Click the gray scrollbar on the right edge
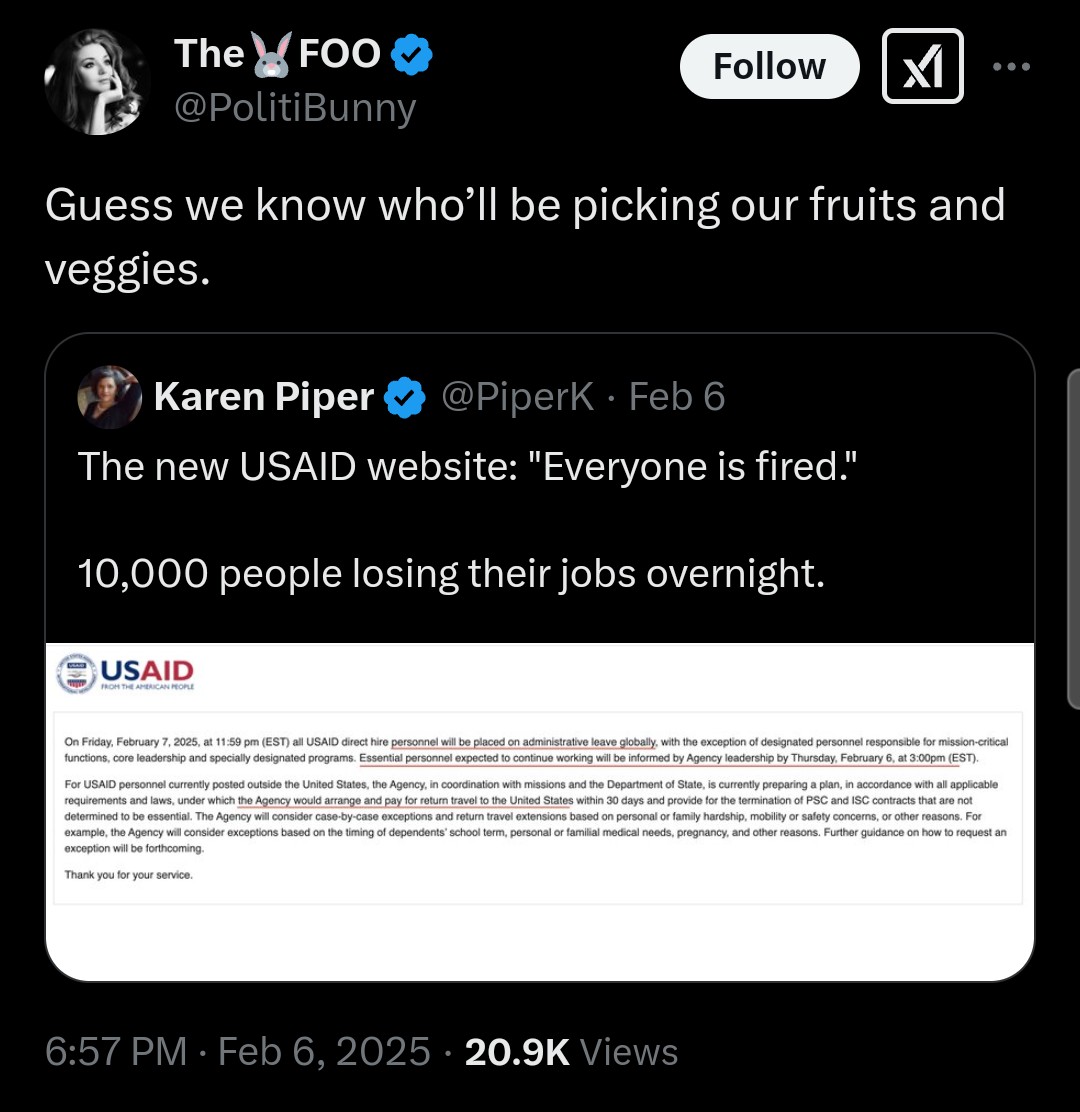The image size is (1080, 1112). coord(1074,540)
